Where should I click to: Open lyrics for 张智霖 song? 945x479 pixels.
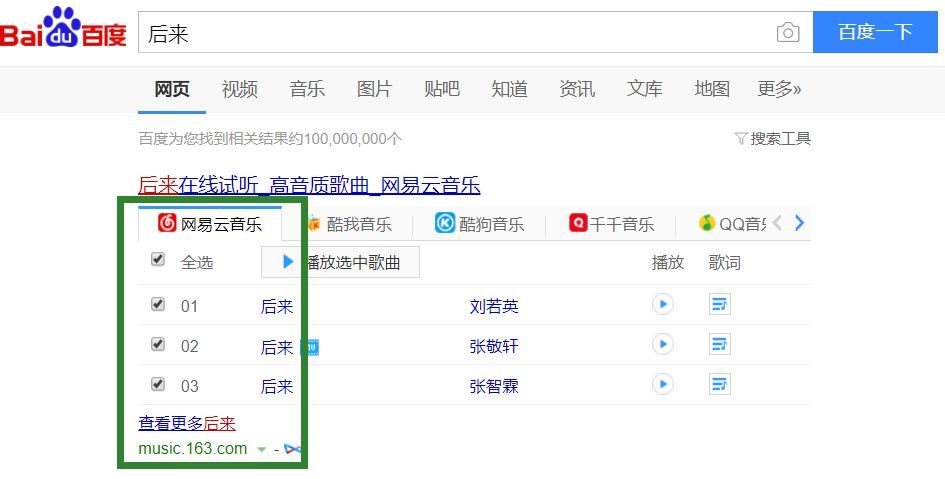coord(720,384)
